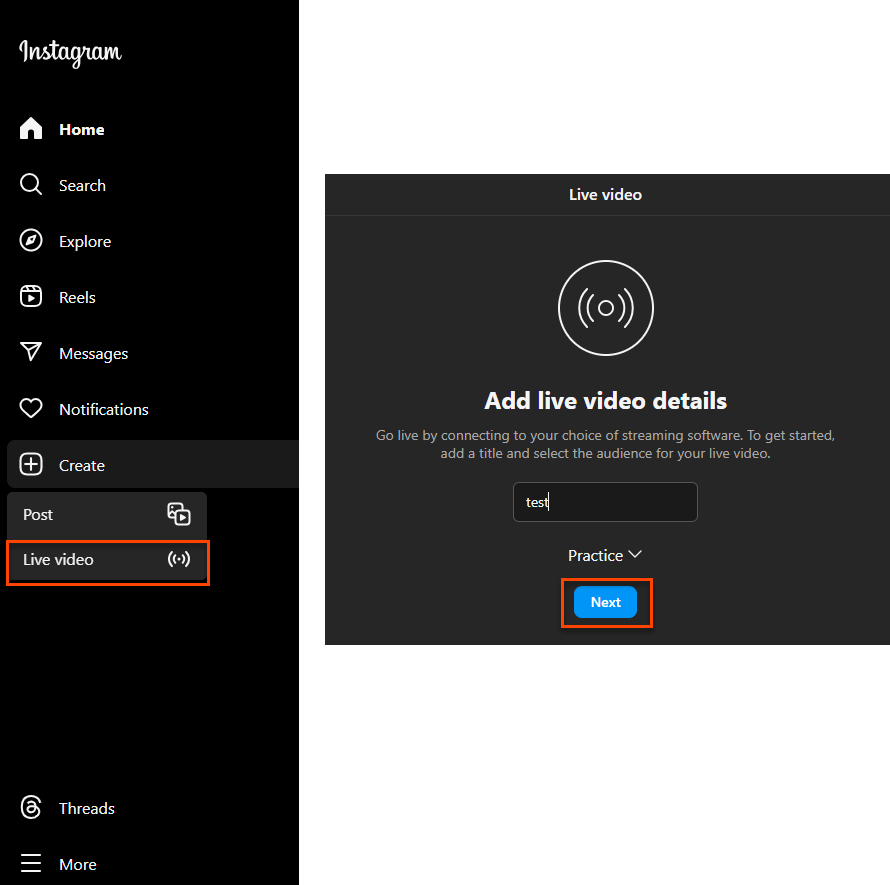Open the Practice audience dropdown

[605, 555]
